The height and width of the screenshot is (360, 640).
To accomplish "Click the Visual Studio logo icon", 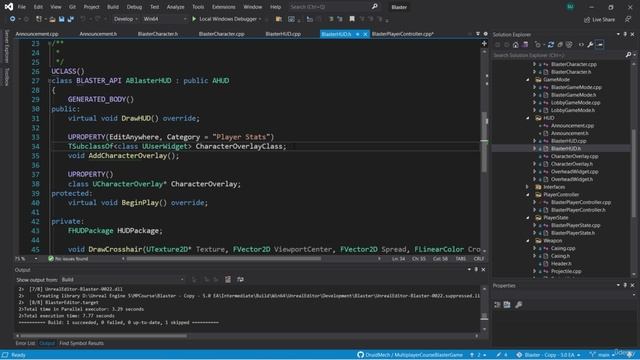I will [x=9, y=7].
